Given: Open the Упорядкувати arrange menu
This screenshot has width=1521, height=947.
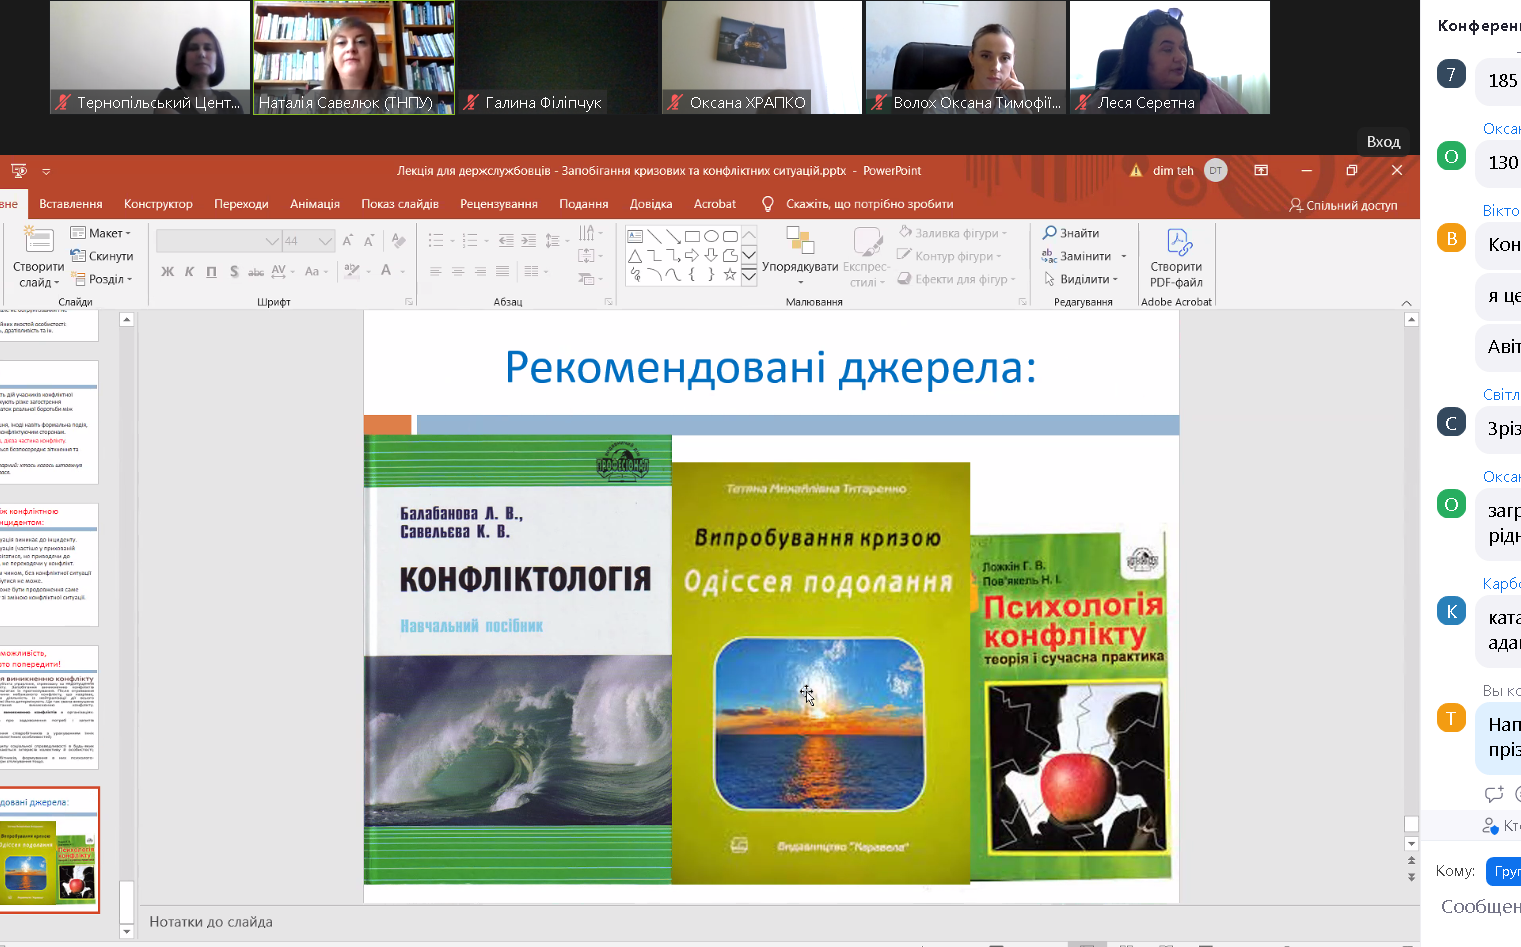Looking at the screenshot, I should coord(800,256).
